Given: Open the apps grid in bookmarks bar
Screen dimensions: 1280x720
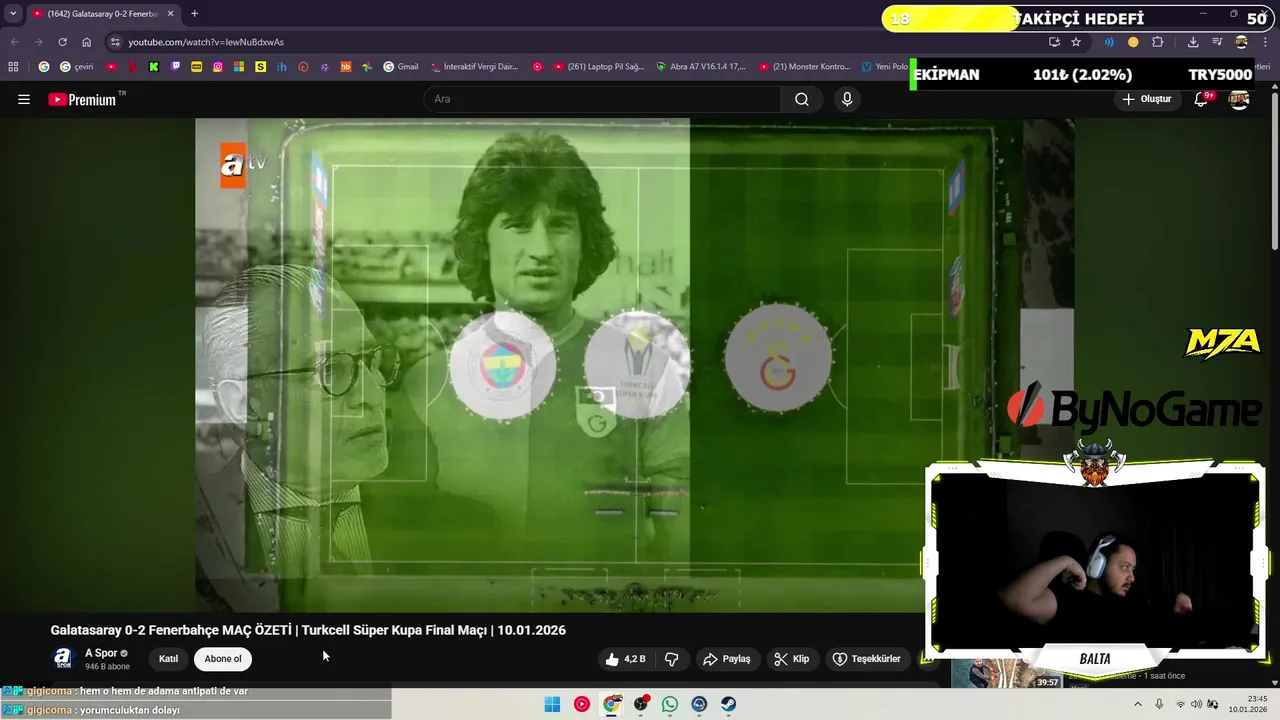Looking at the screenshot, I should coord(13,67).
